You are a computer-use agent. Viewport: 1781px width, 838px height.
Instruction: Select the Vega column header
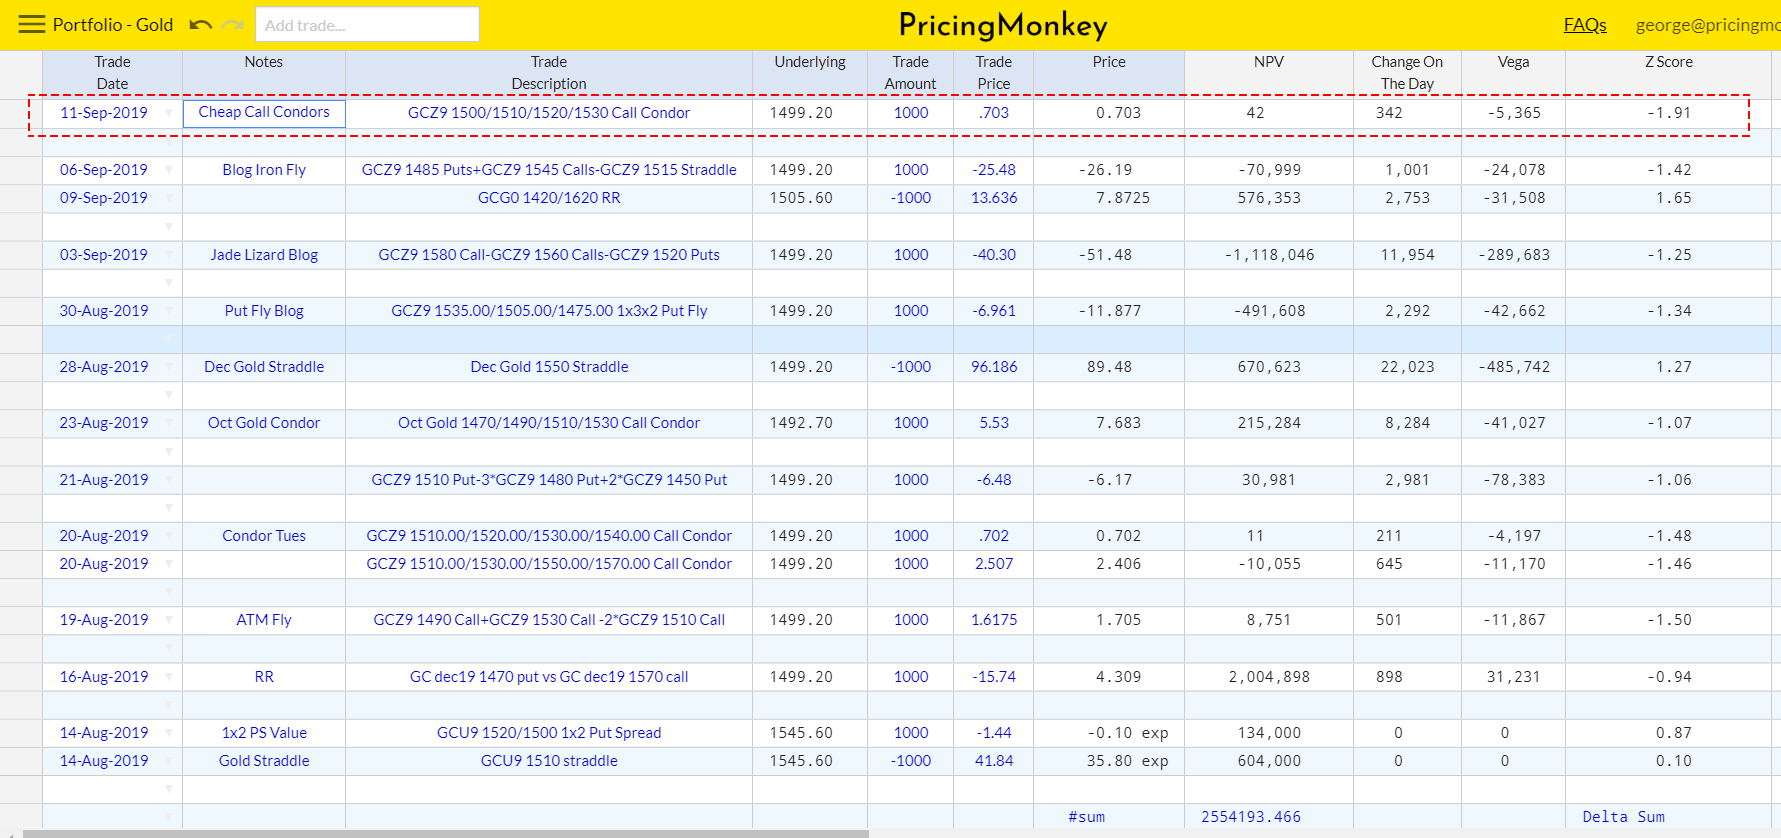(x=1513, y=73)
